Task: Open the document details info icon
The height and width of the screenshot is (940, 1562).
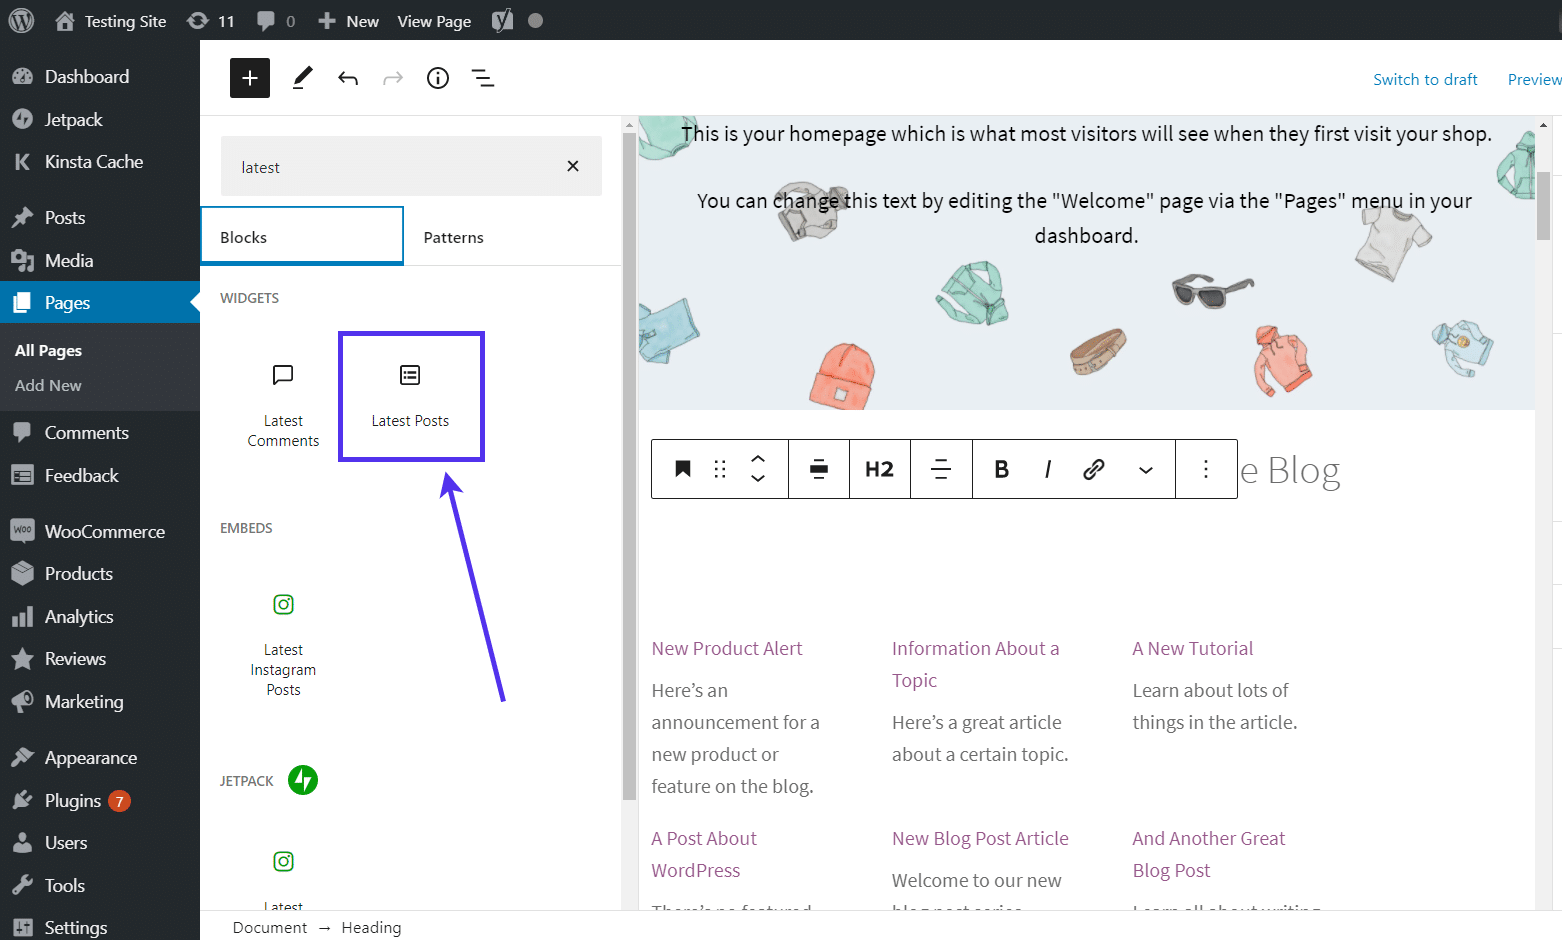Action: point(438,78)
